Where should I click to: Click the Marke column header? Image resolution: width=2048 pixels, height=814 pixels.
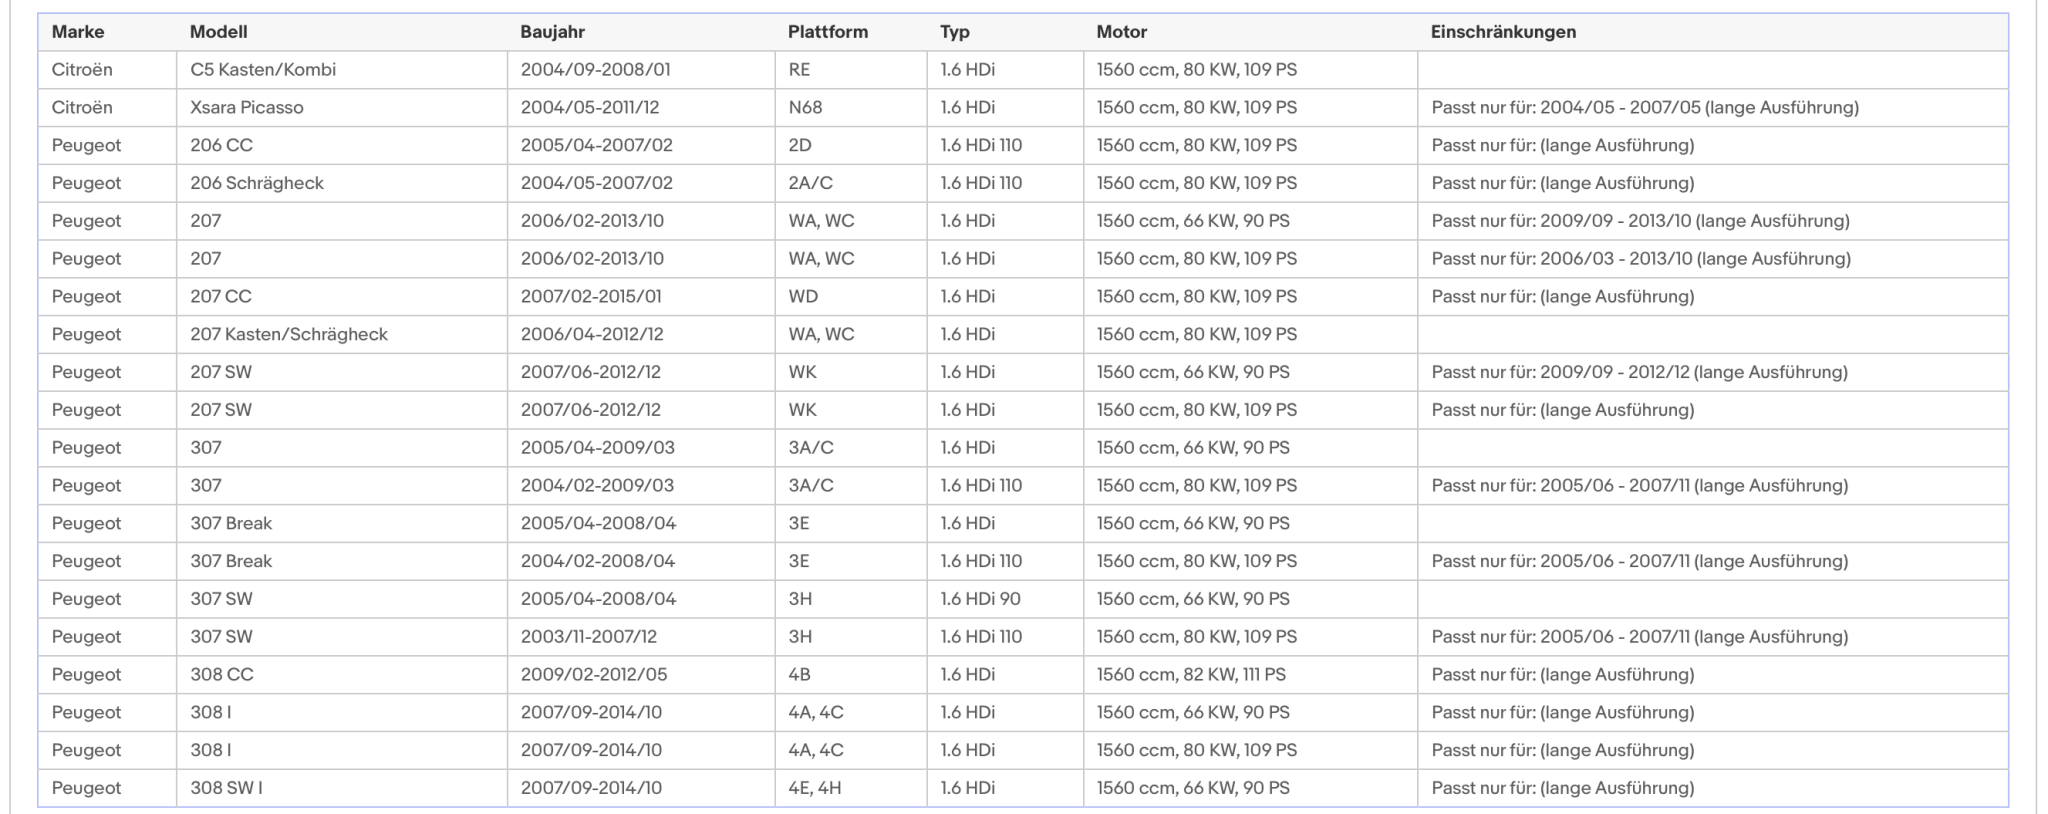107,32
